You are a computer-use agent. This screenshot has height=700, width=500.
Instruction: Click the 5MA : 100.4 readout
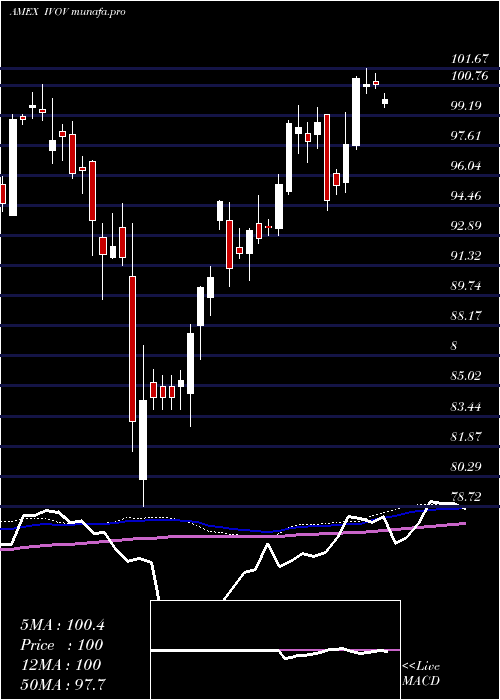point(62,625)
